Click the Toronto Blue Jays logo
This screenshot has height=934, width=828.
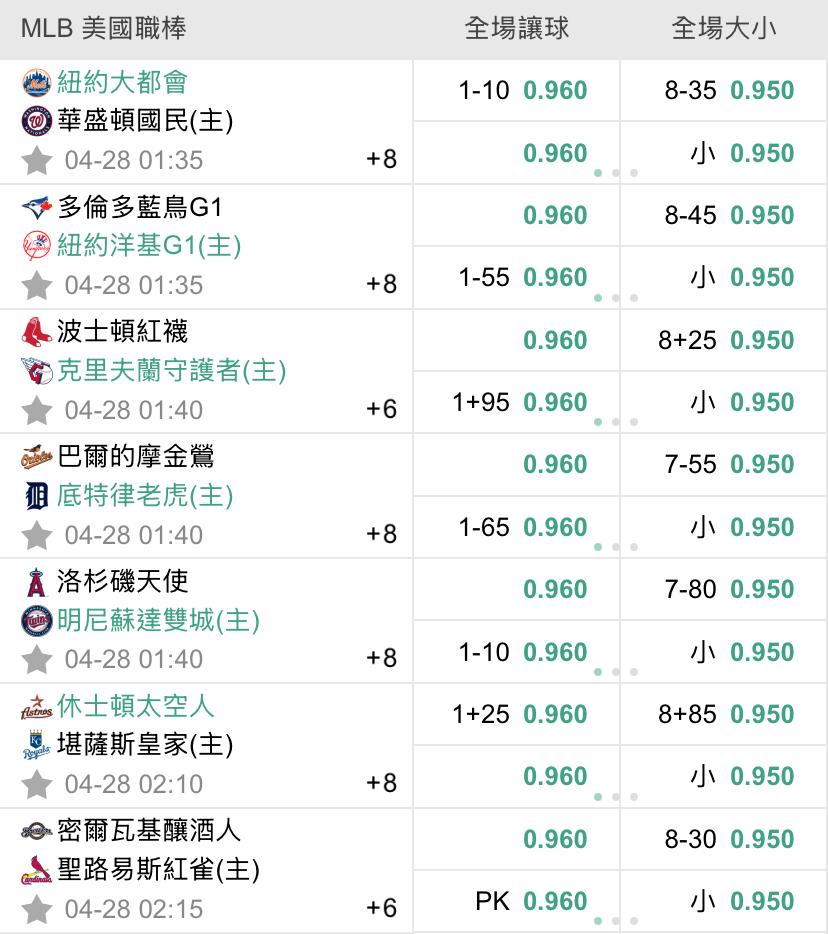[36, 207]
